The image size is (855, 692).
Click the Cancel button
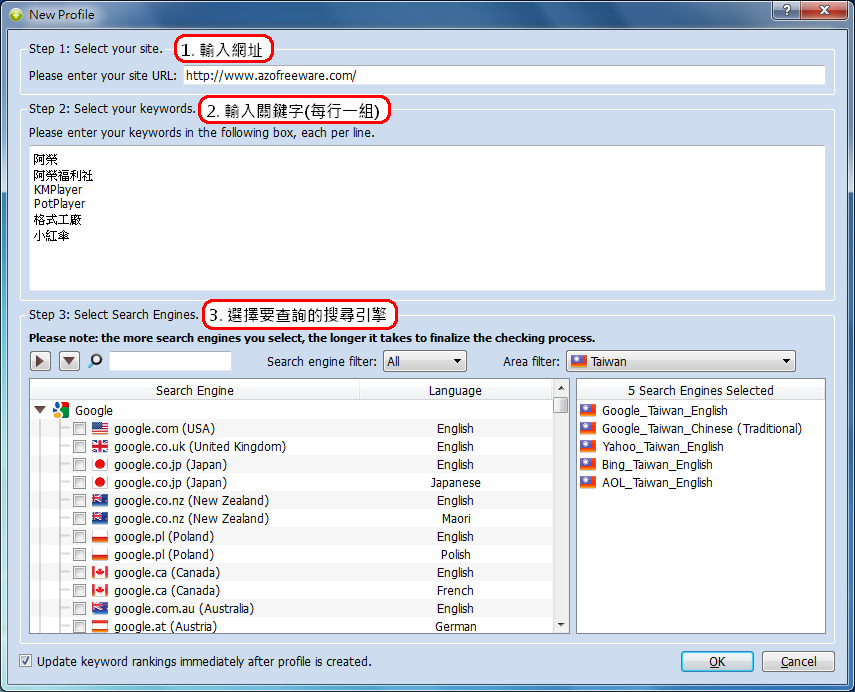tap(798, 661)
